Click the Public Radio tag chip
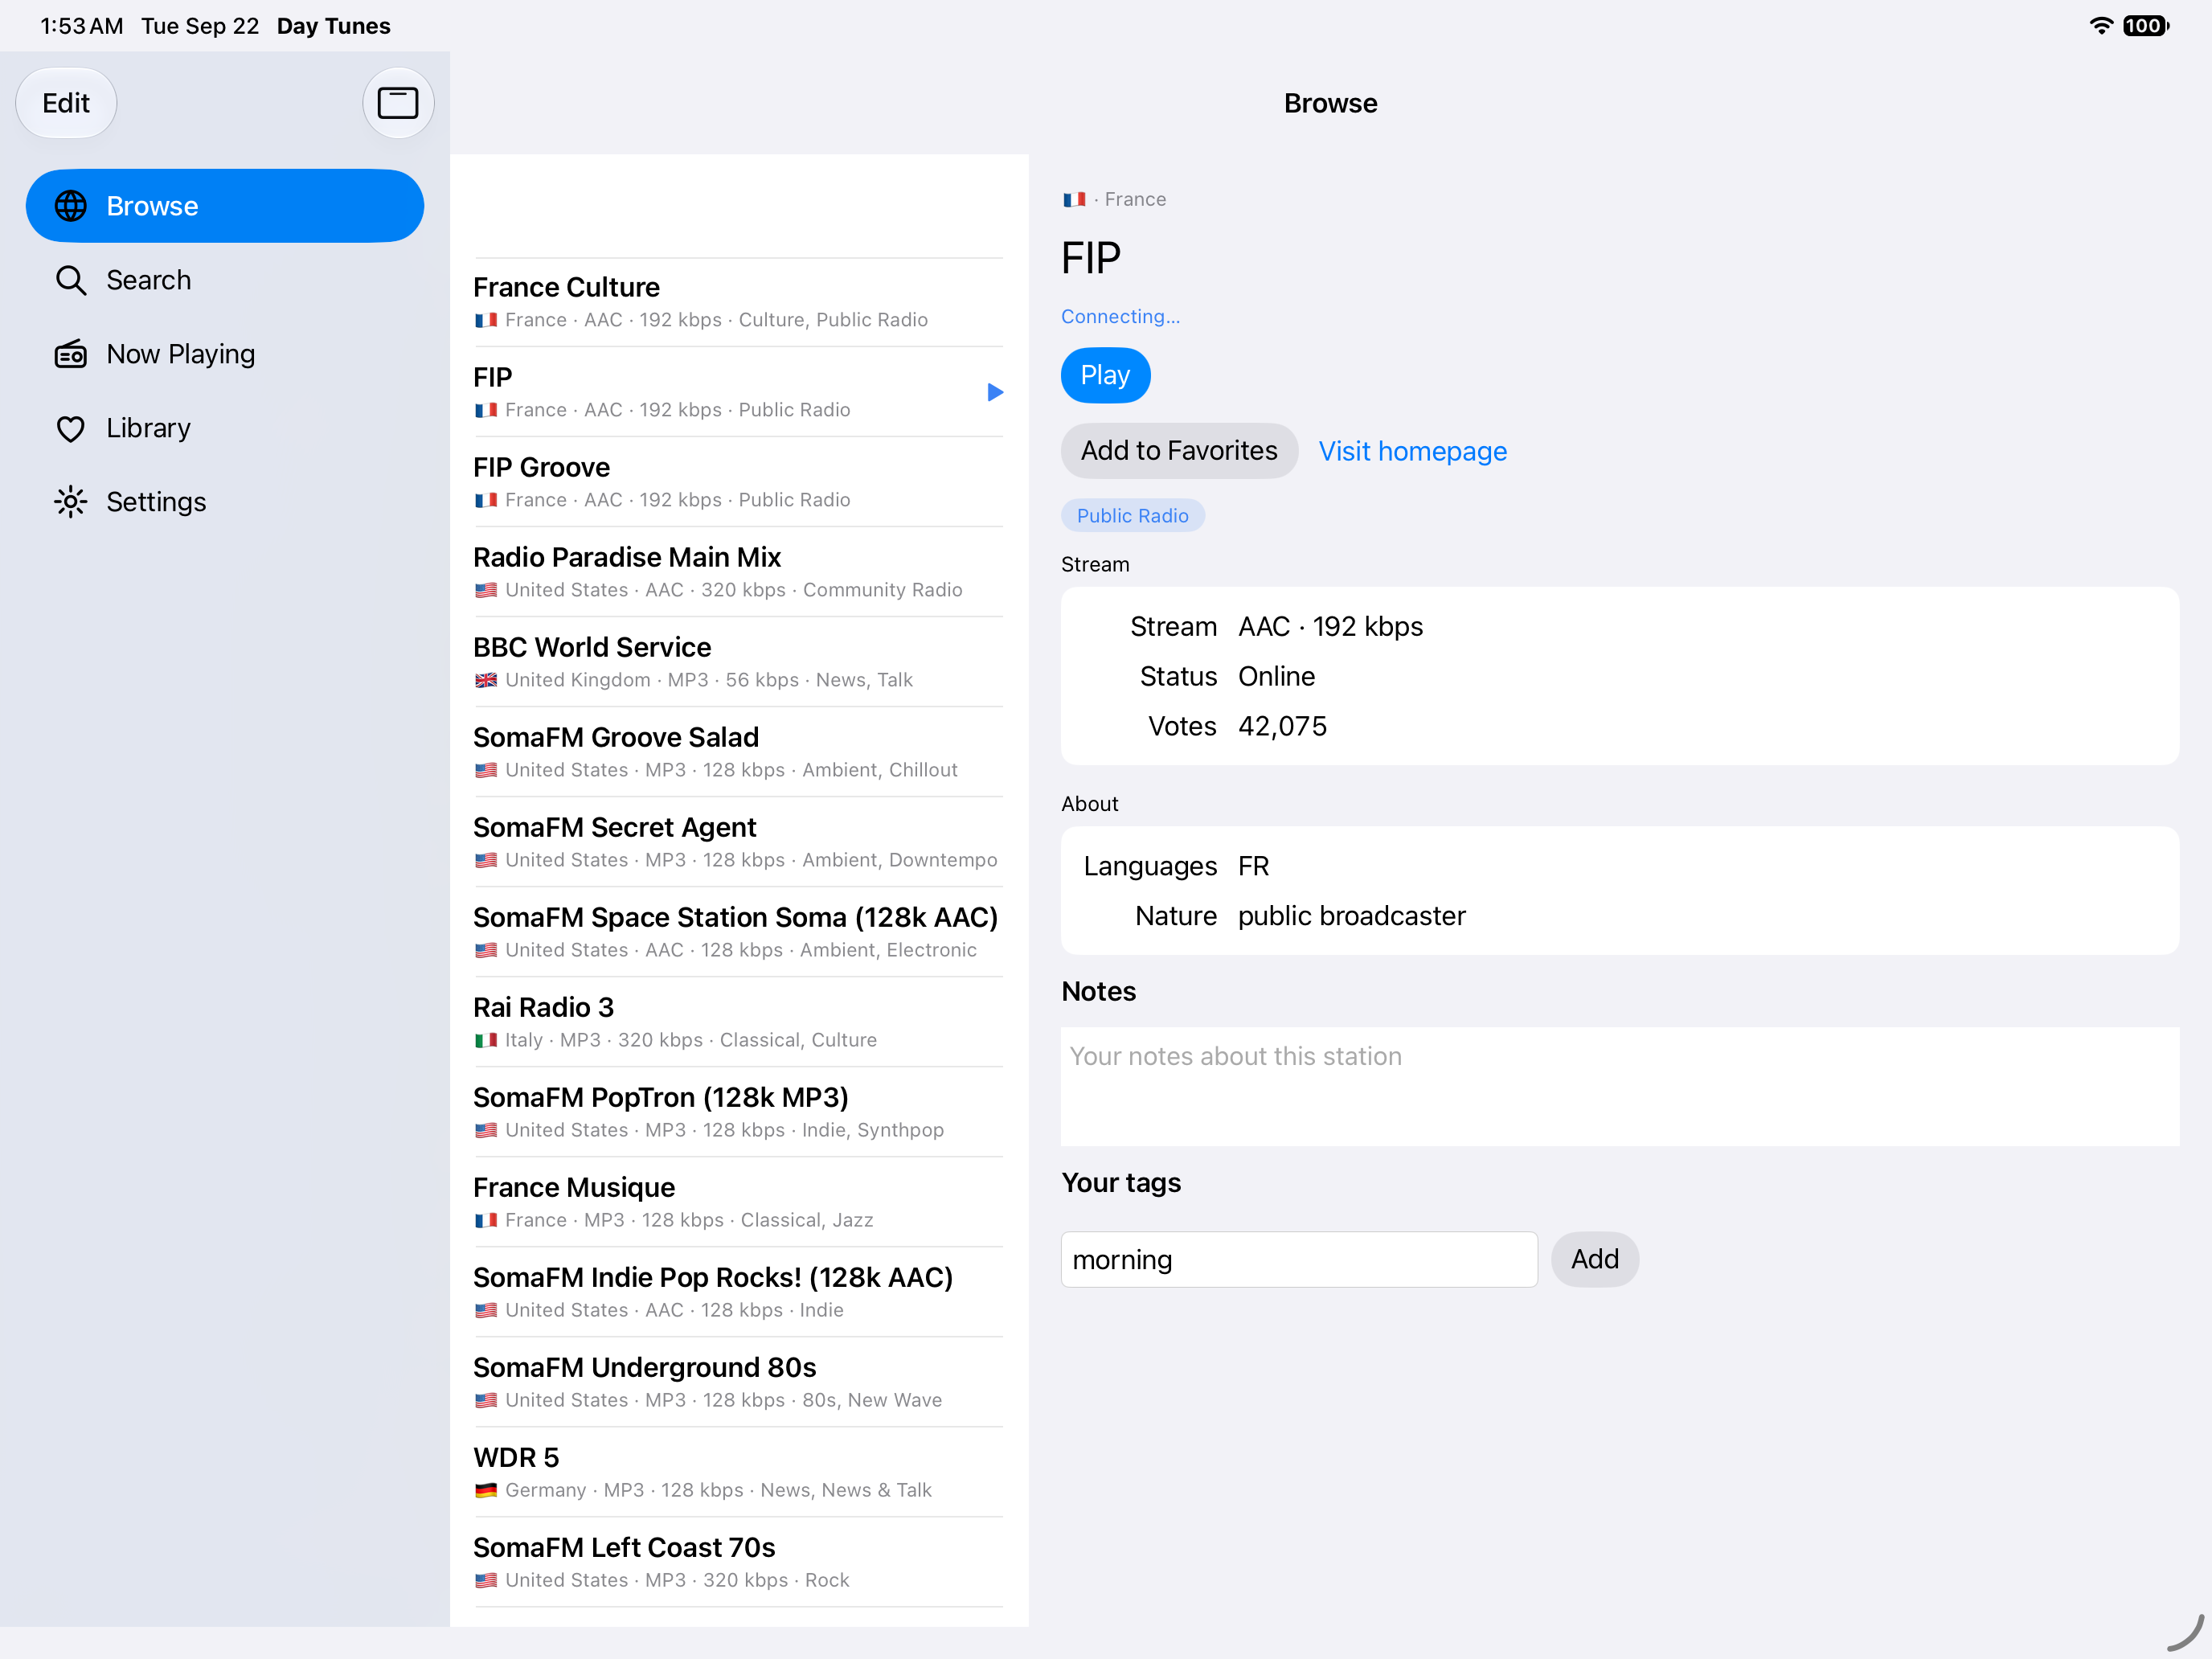 click(1132, 516)
